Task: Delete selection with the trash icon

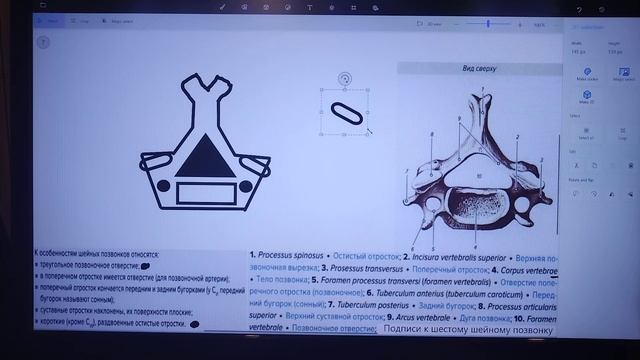Action: [631, 165]
